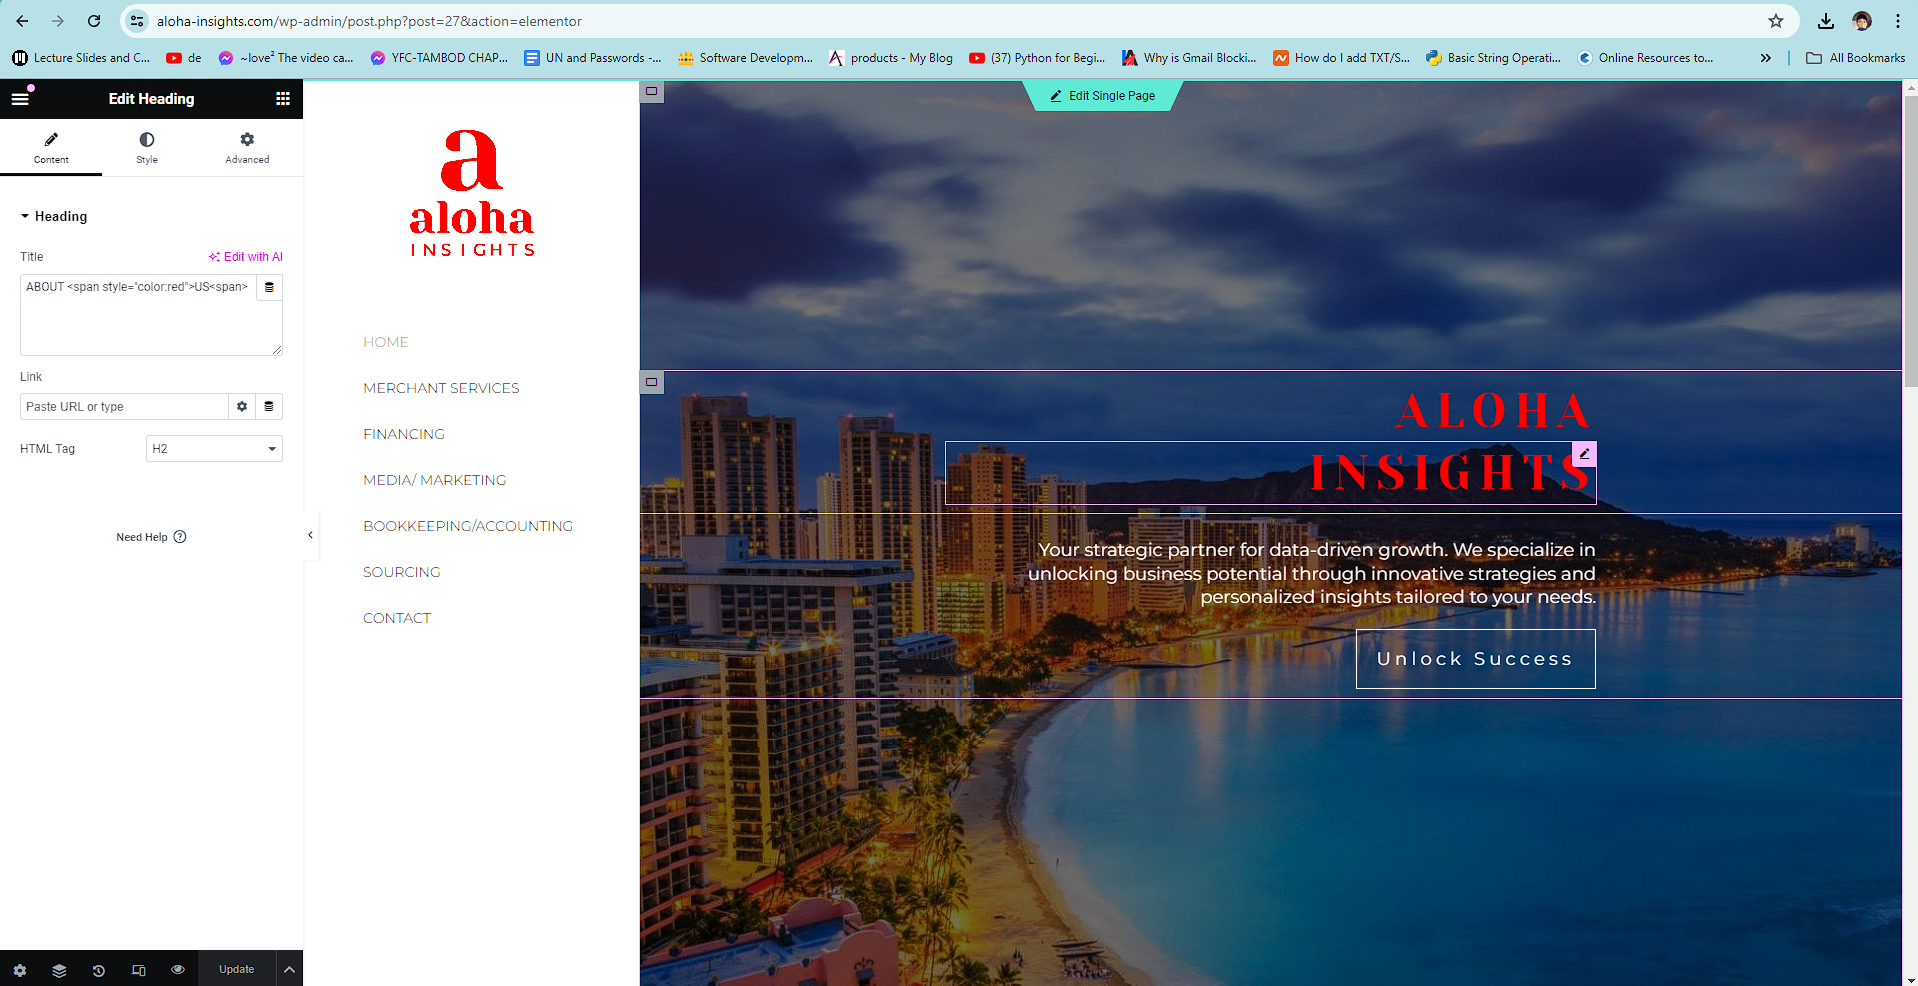Expand save options arrow beside Update

(289, 969)
